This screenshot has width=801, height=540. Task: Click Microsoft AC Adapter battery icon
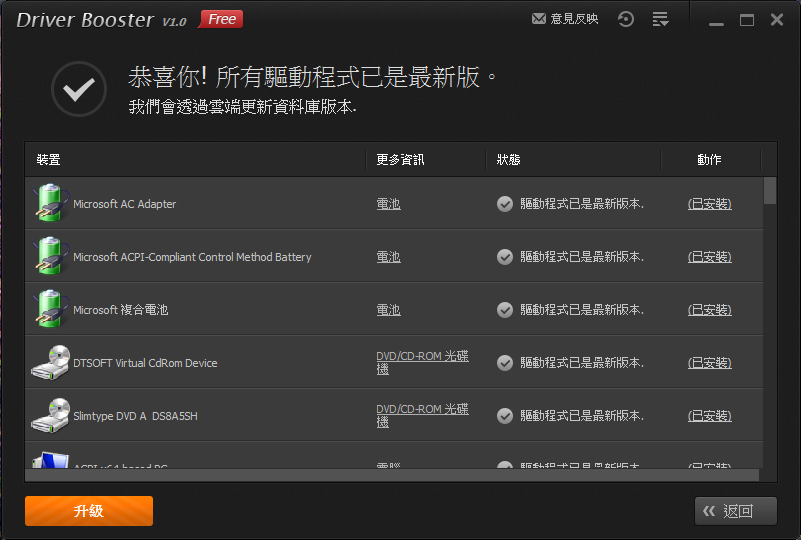pyautogui.click(x=50, y=203)
